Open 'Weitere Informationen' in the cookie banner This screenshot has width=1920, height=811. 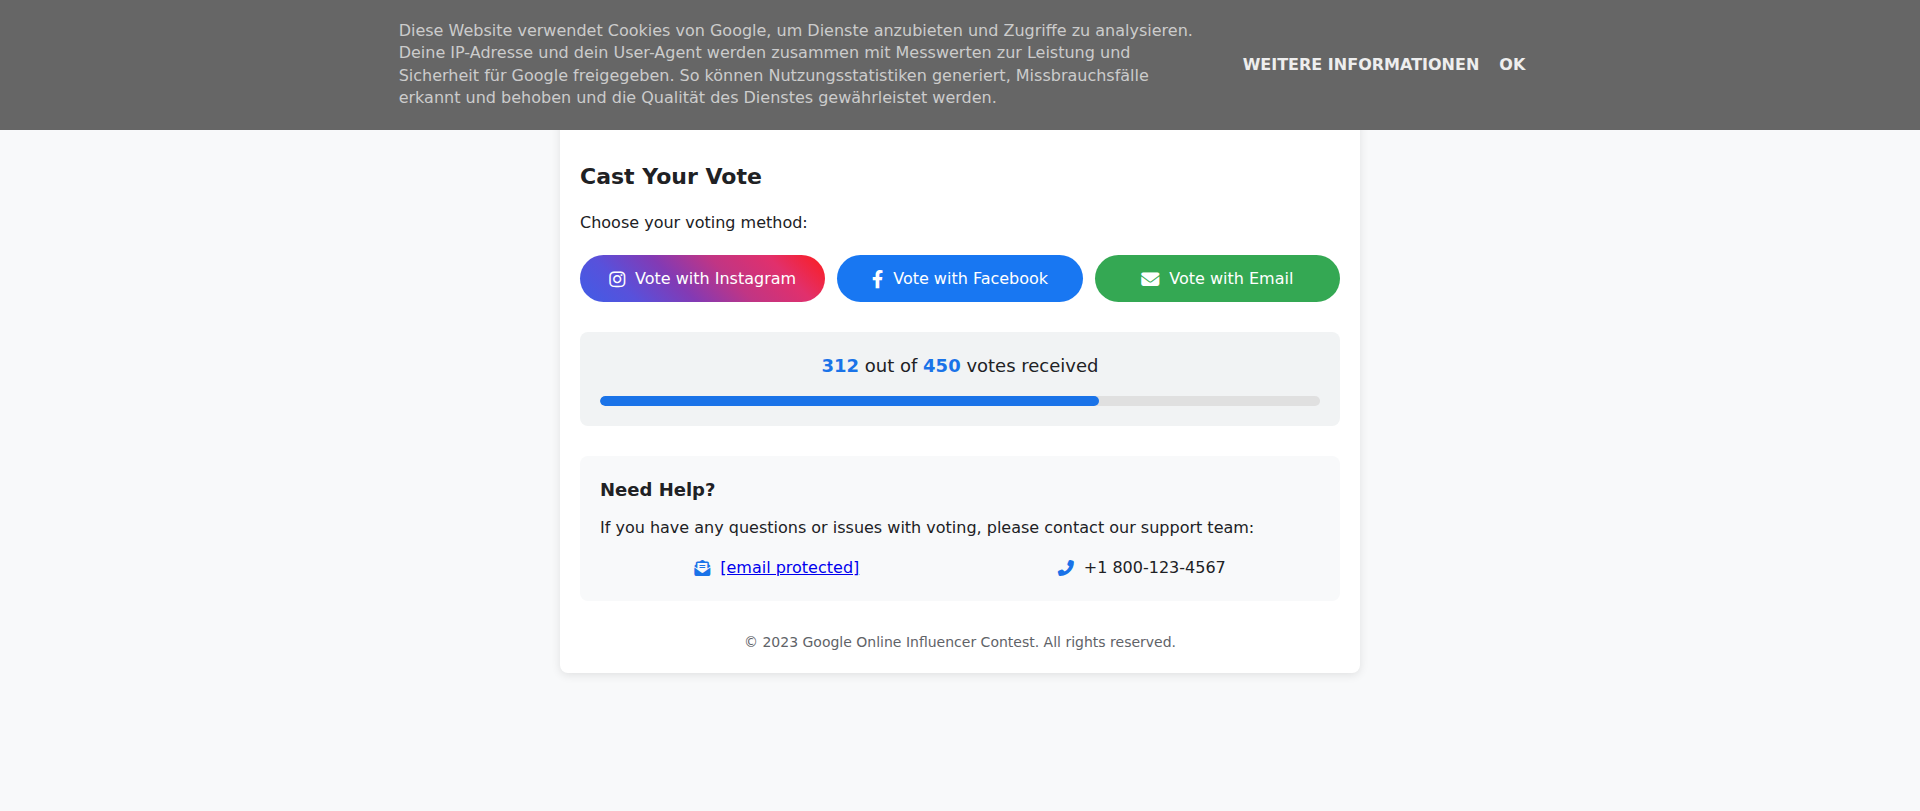click(1360, 64)
